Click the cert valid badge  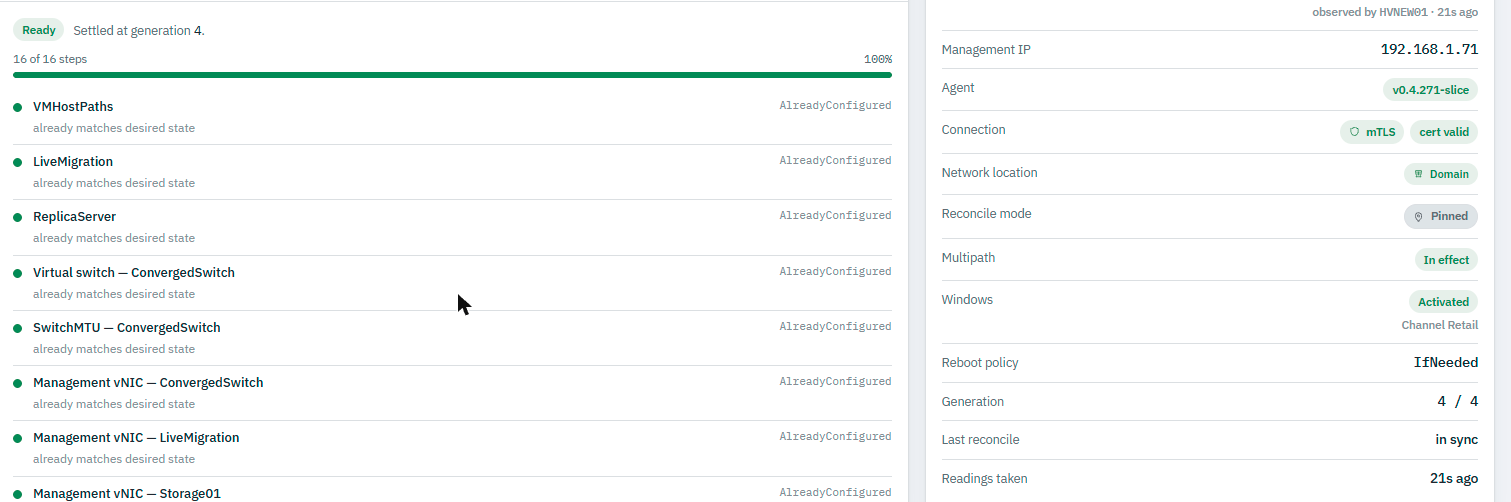(1444, 132)
